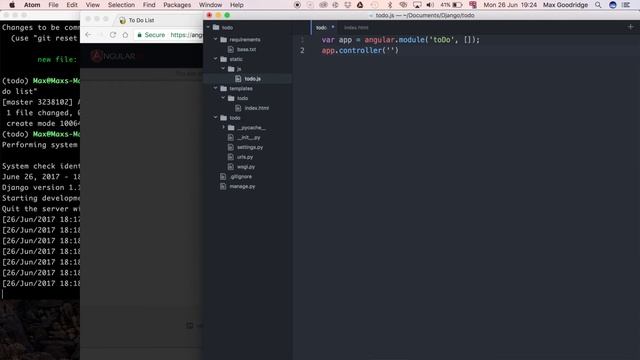This screenshot has width=640, height=360.
Task: Collapse the js folder chevron
Action: pos(223,69)
